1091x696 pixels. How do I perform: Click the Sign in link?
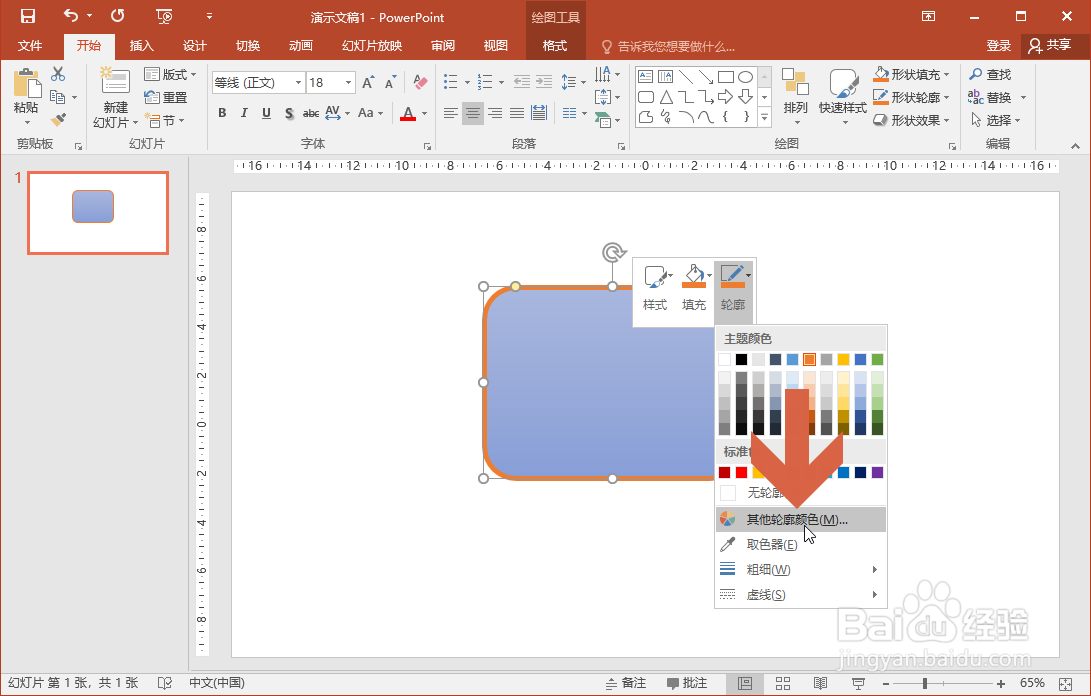click(998, 45)
